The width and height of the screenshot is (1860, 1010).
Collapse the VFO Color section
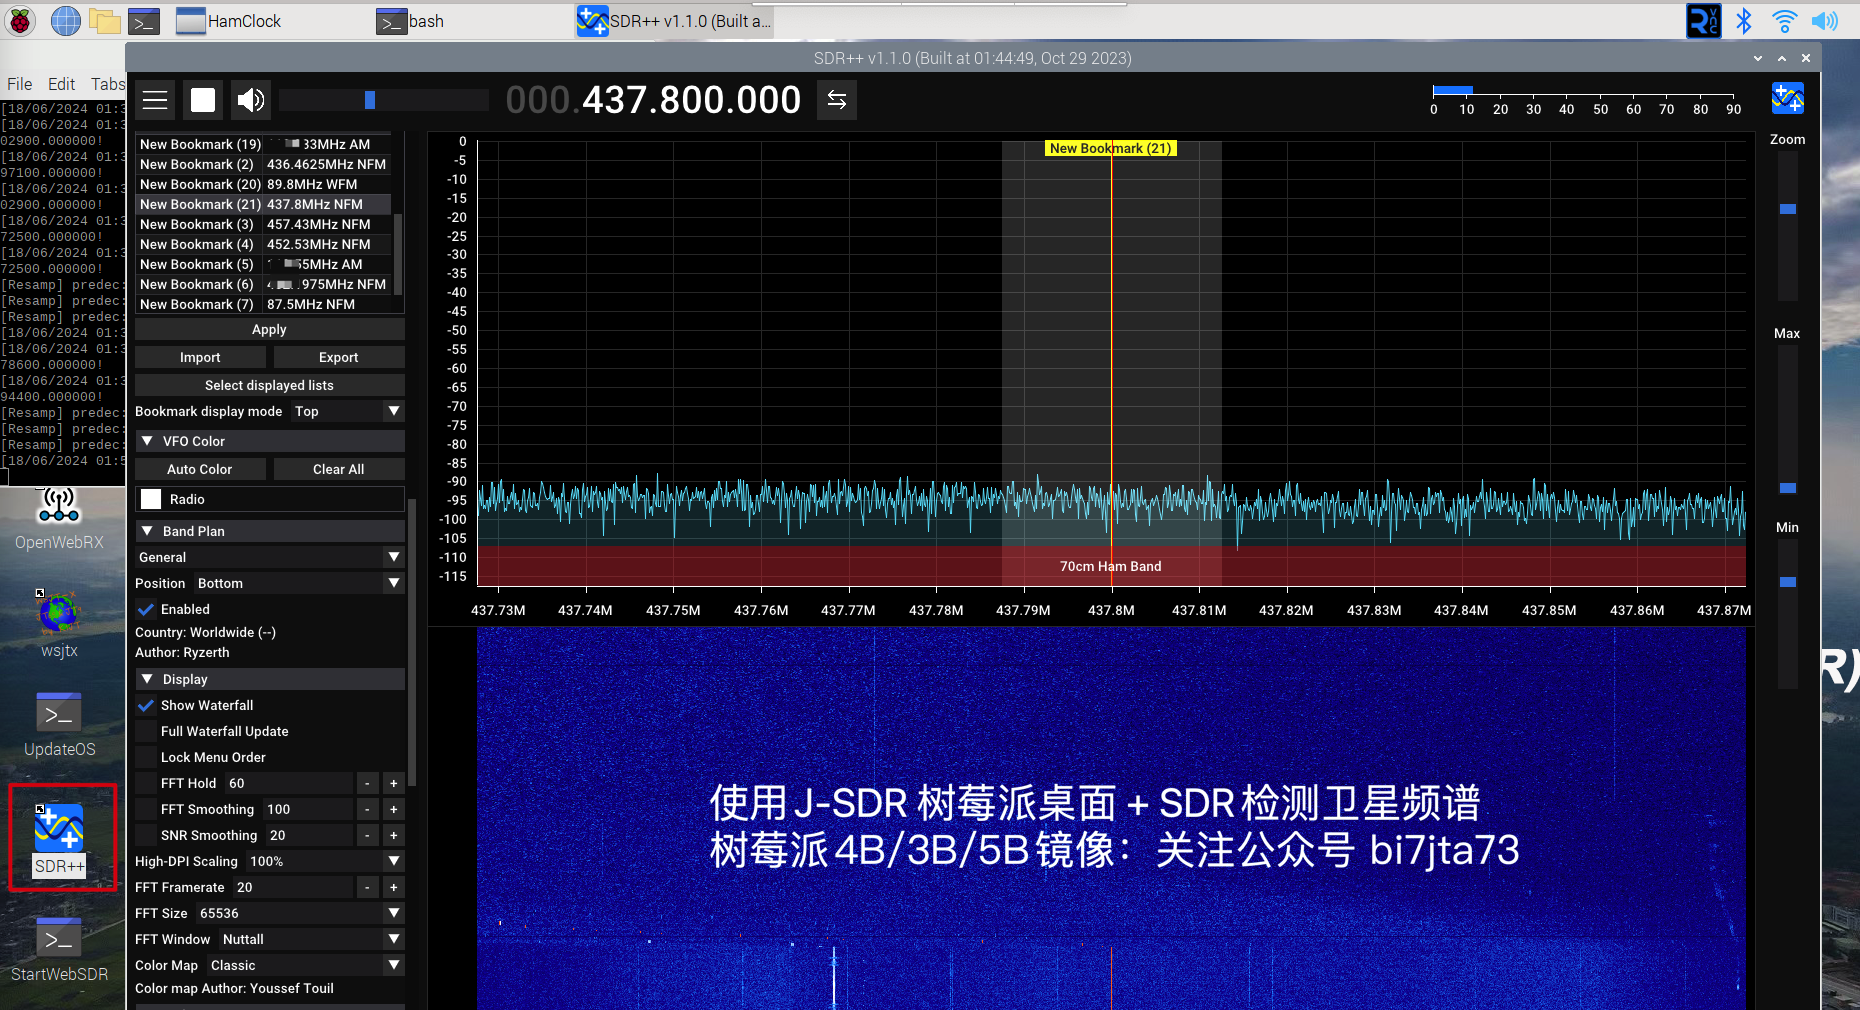pos(270,441)
